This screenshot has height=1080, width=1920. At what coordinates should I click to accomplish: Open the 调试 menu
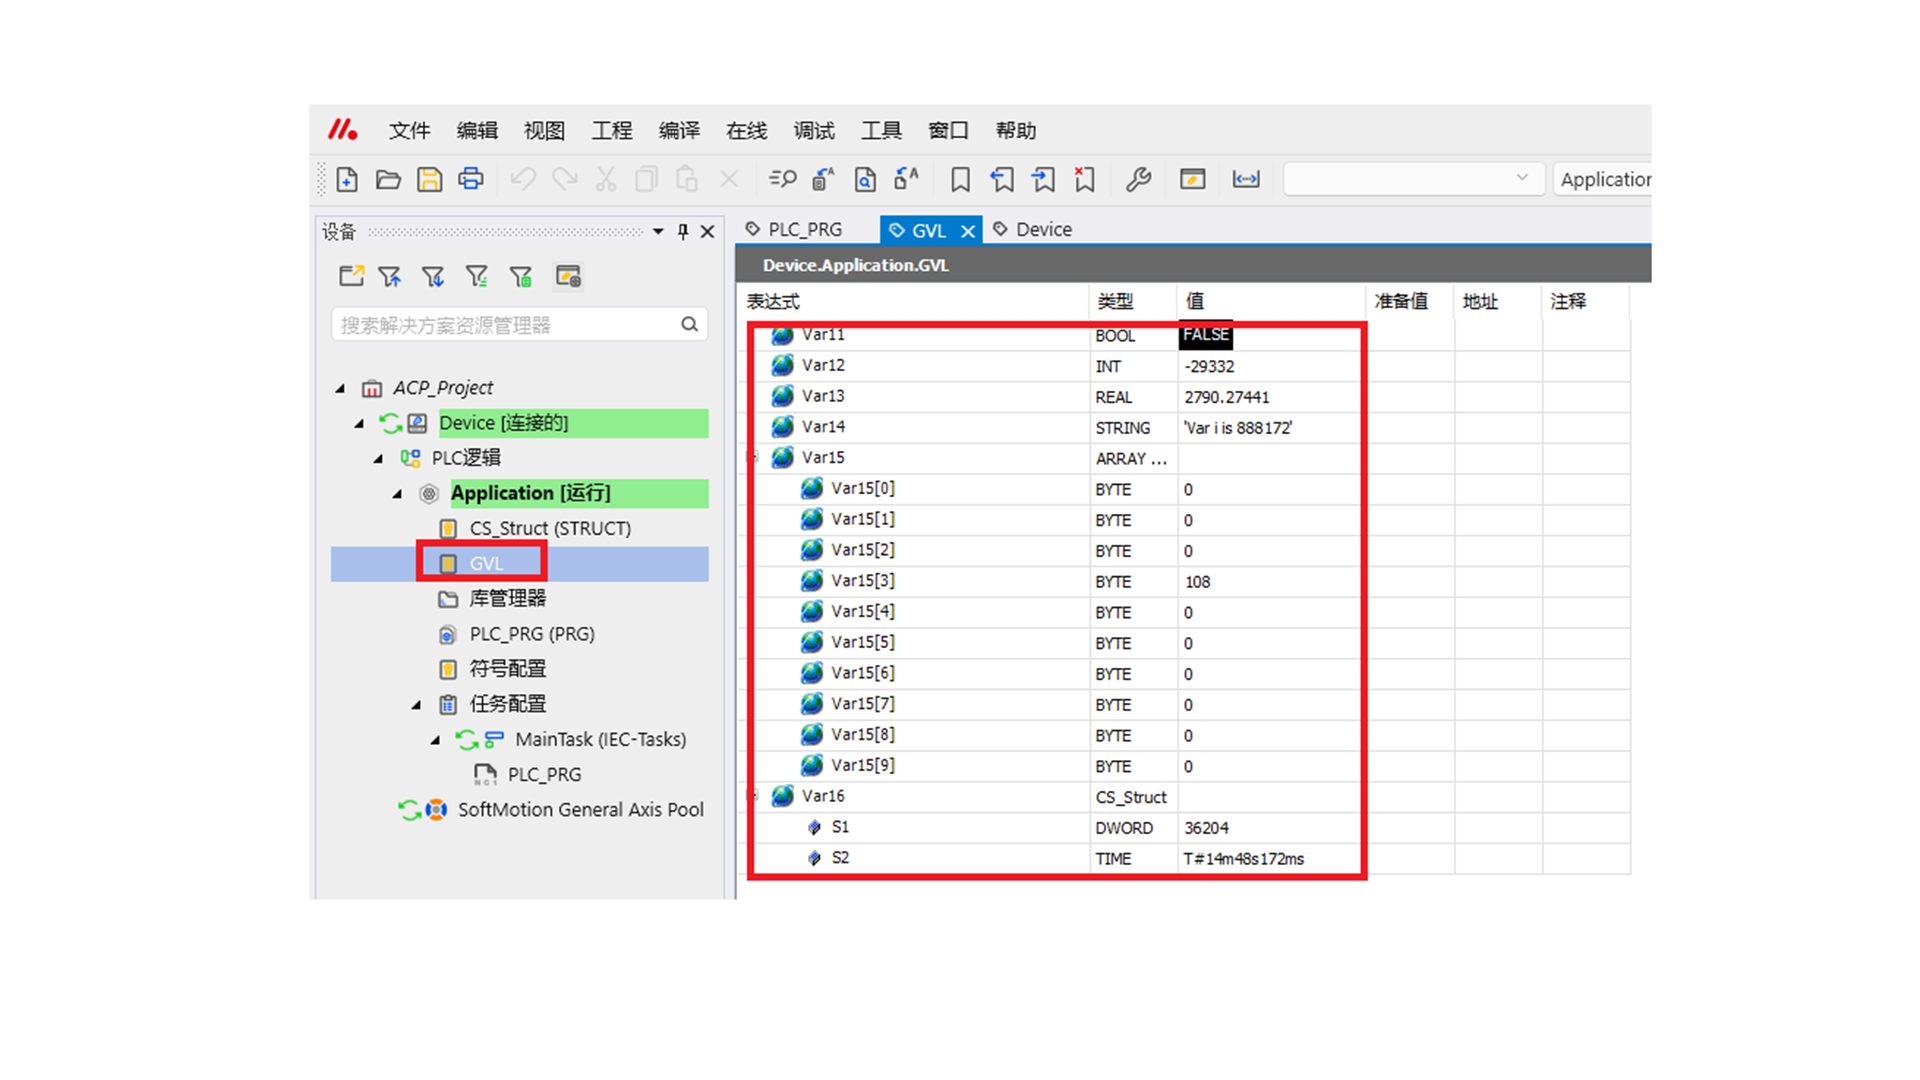click(x=813, y=131)
